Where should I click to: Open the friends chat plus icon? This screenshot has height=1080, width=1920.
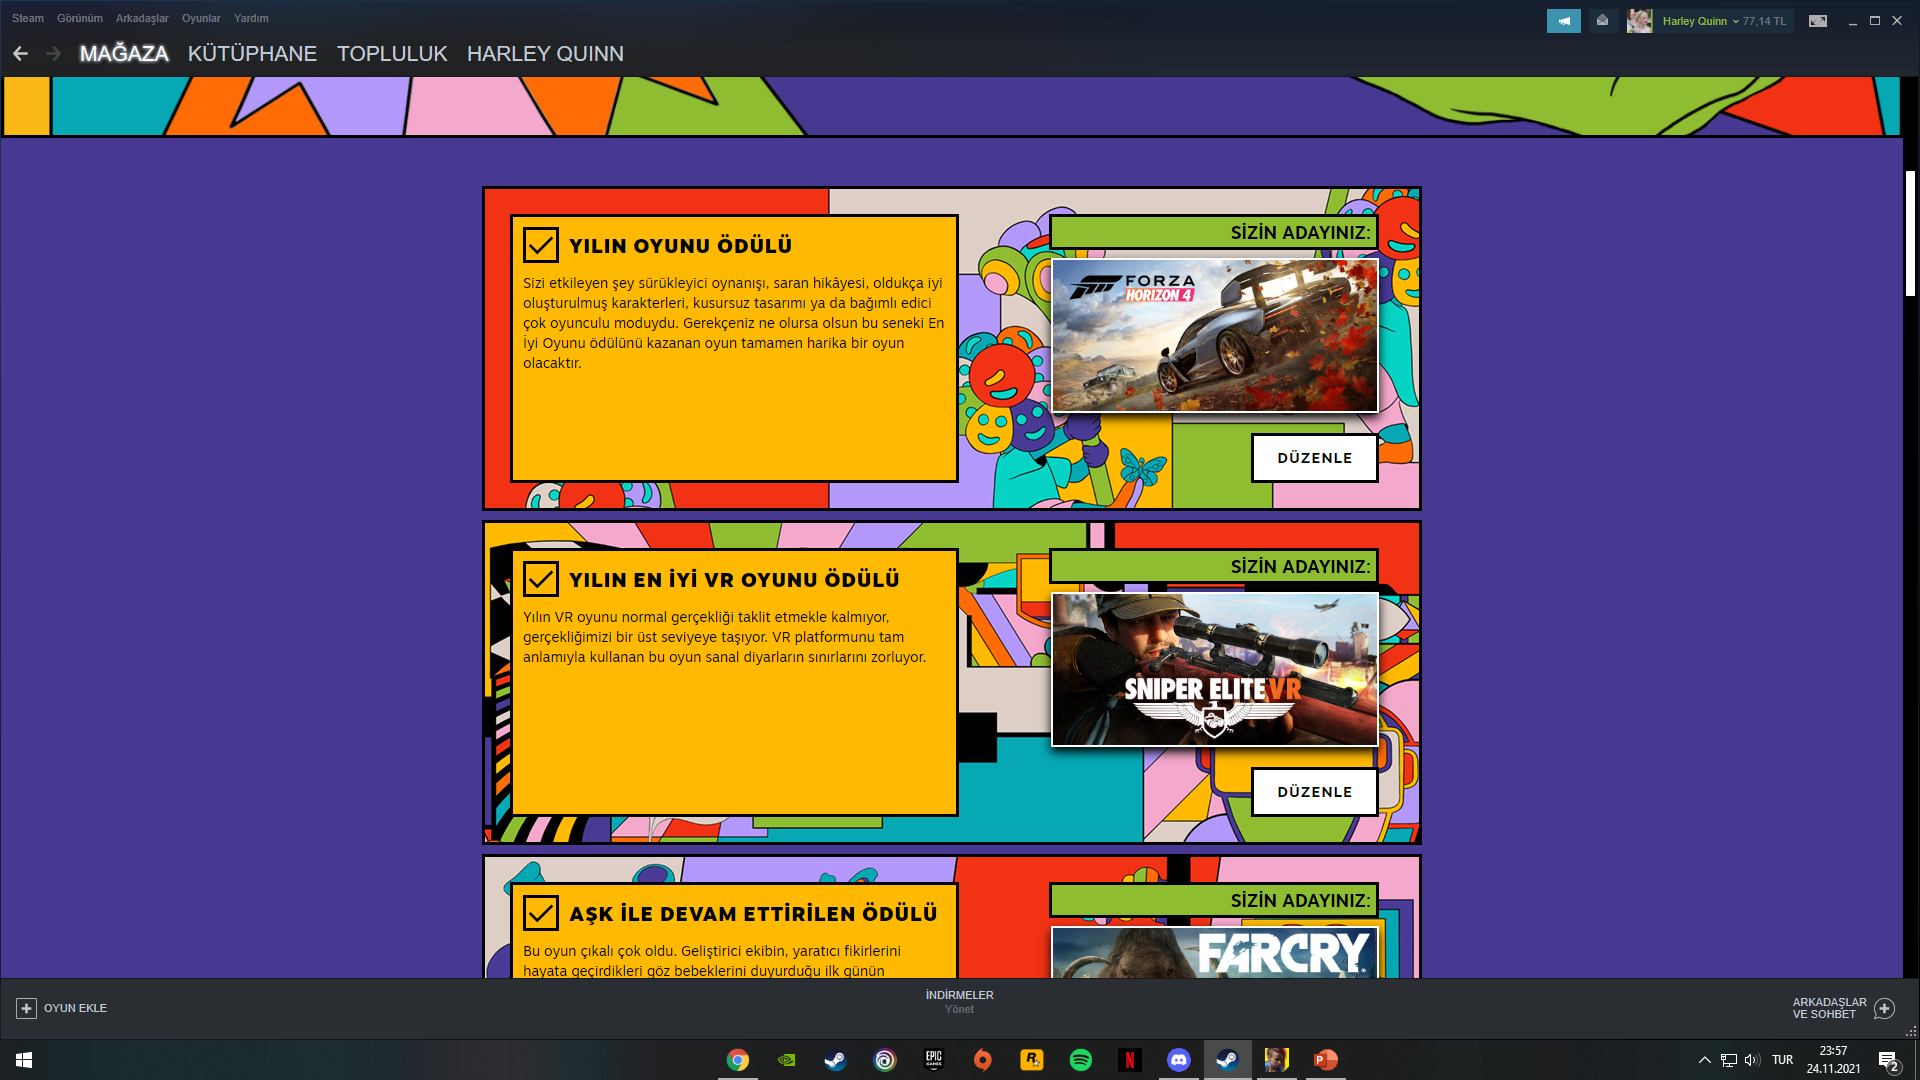(1884, 1008)
